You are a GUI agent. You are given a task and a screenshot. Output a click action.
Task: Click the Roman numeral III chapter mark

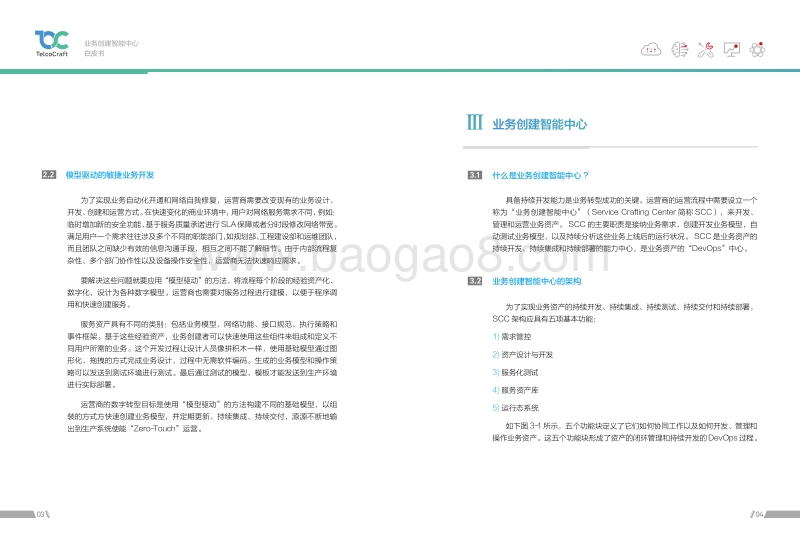pyautogui.click(x=474, y=122)
